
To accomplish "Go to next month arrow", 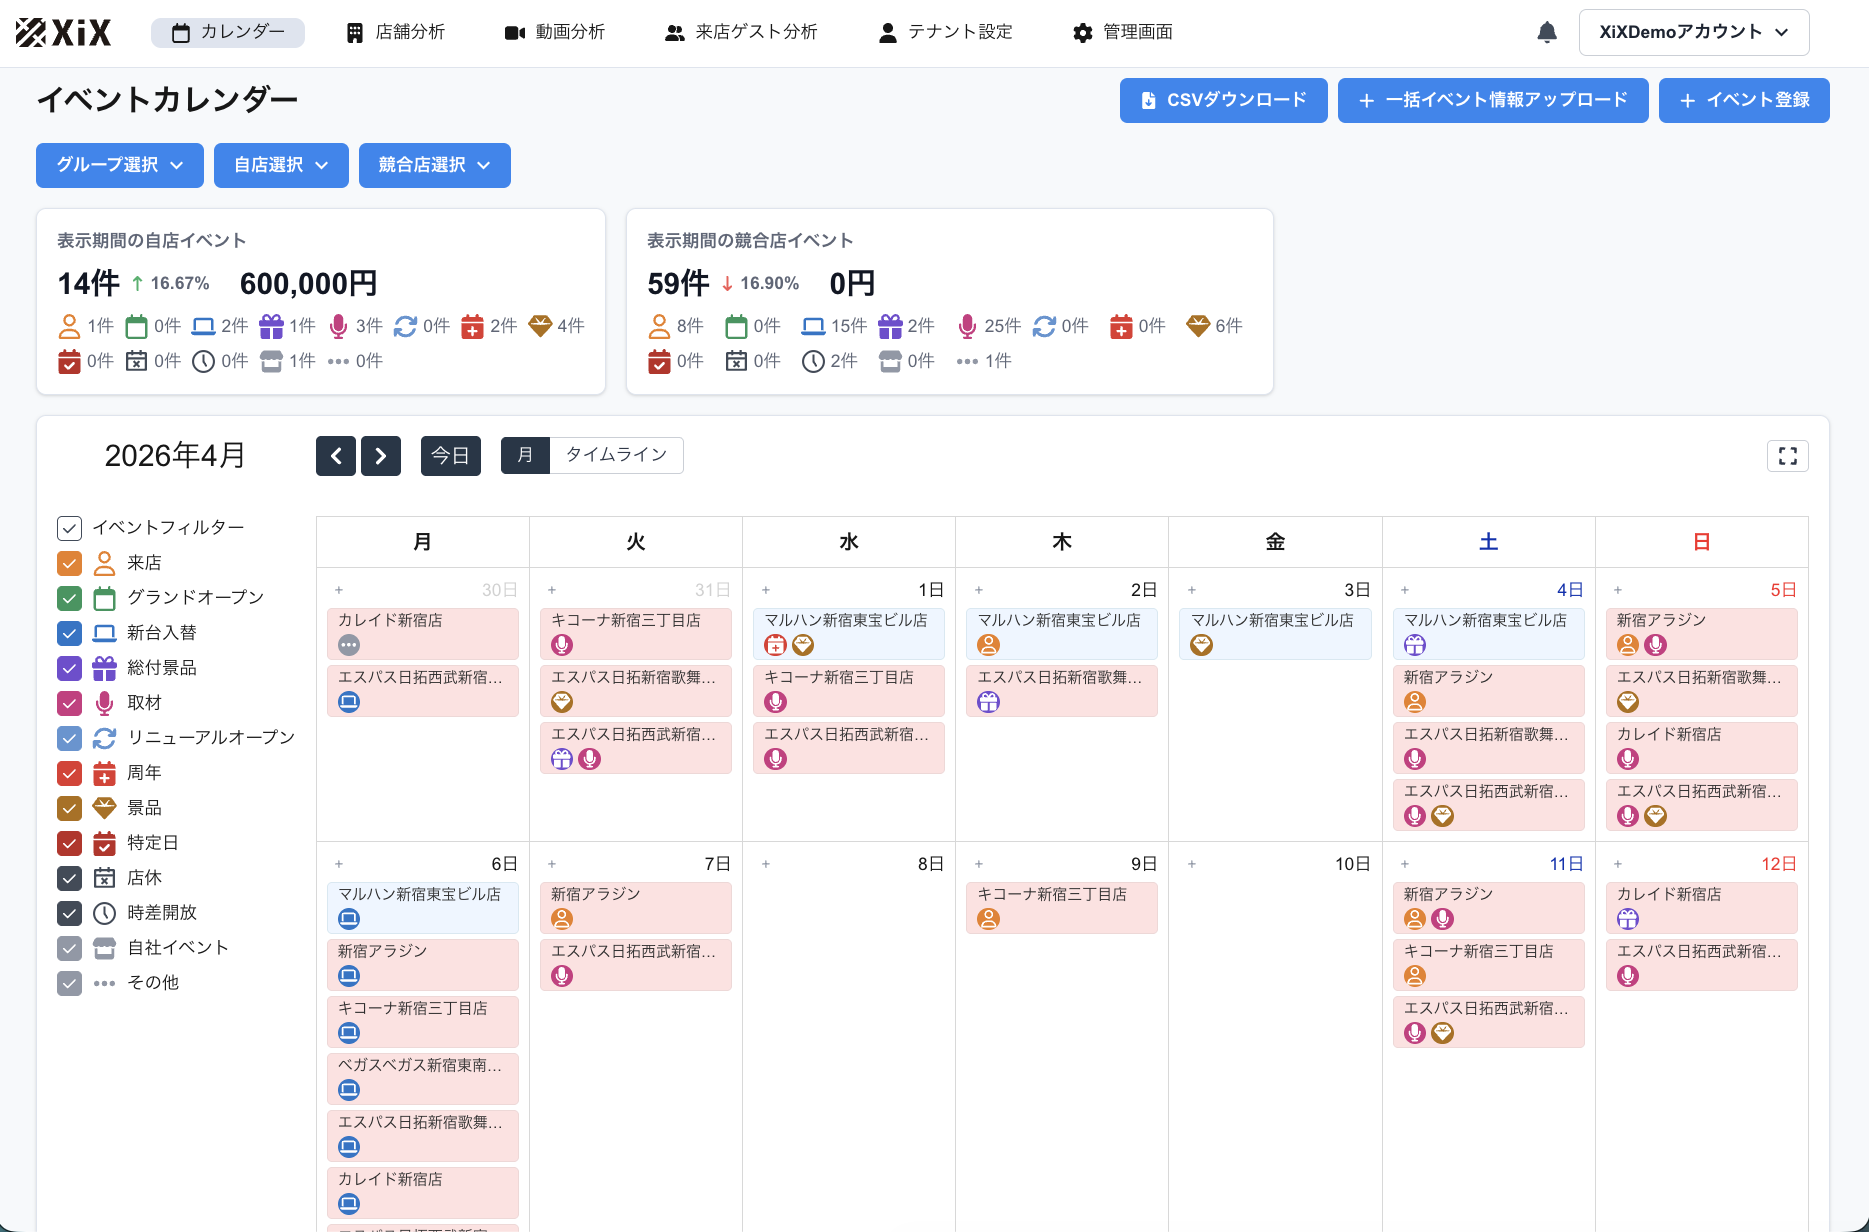I will click(x=381, y=456).
